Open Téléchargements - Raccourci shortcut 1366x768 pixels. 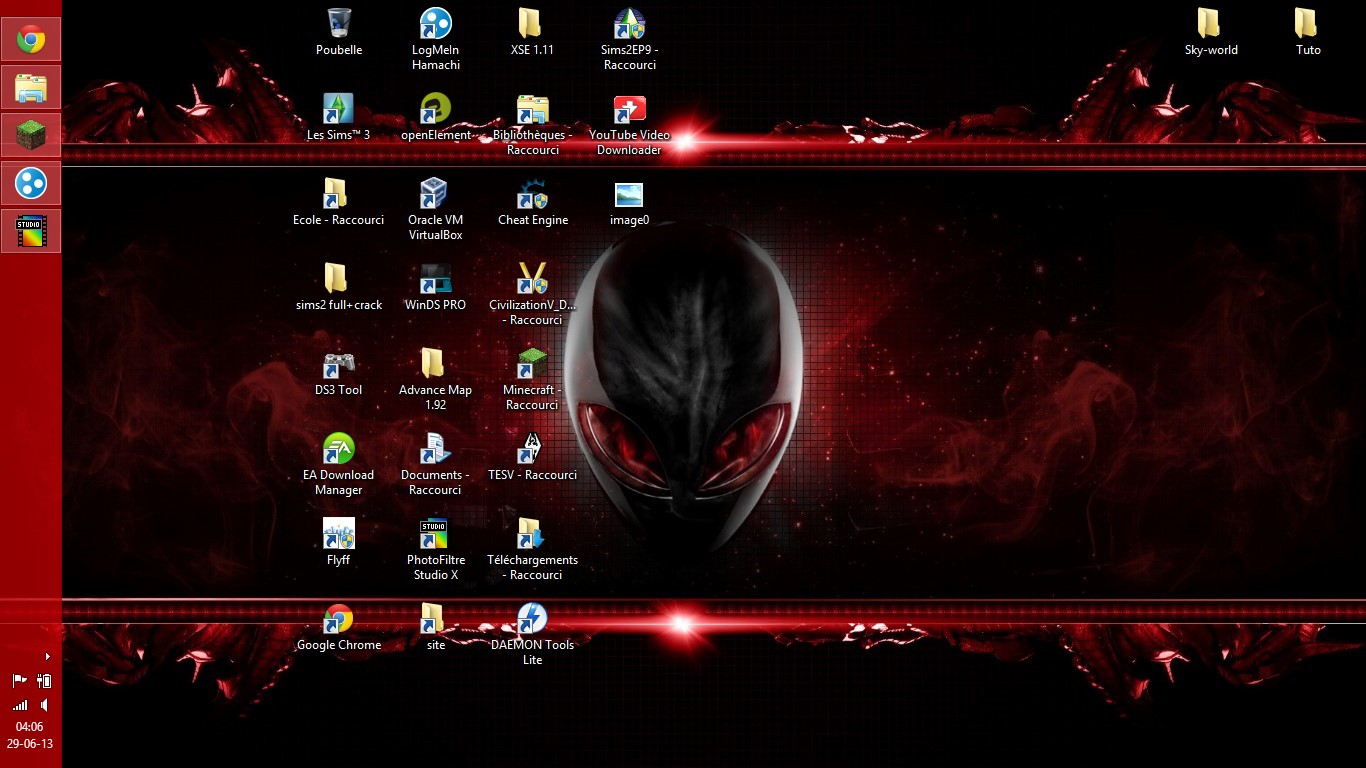tap(532, 550)
